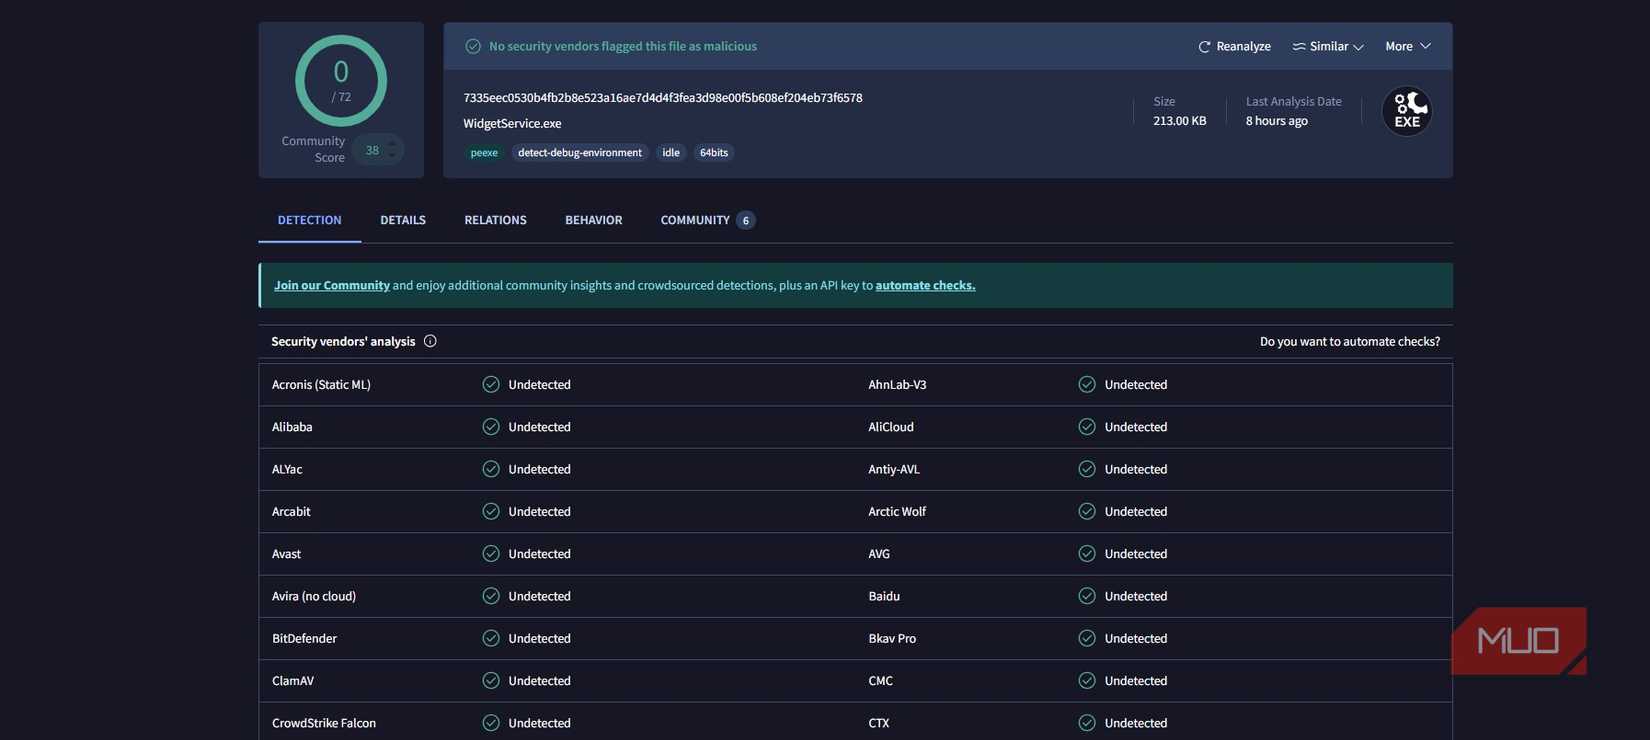Click Do you want to automate checks?
The height and width of the screenshot is (740, 1650).
pyautogui.click(x=1350, y=342)
